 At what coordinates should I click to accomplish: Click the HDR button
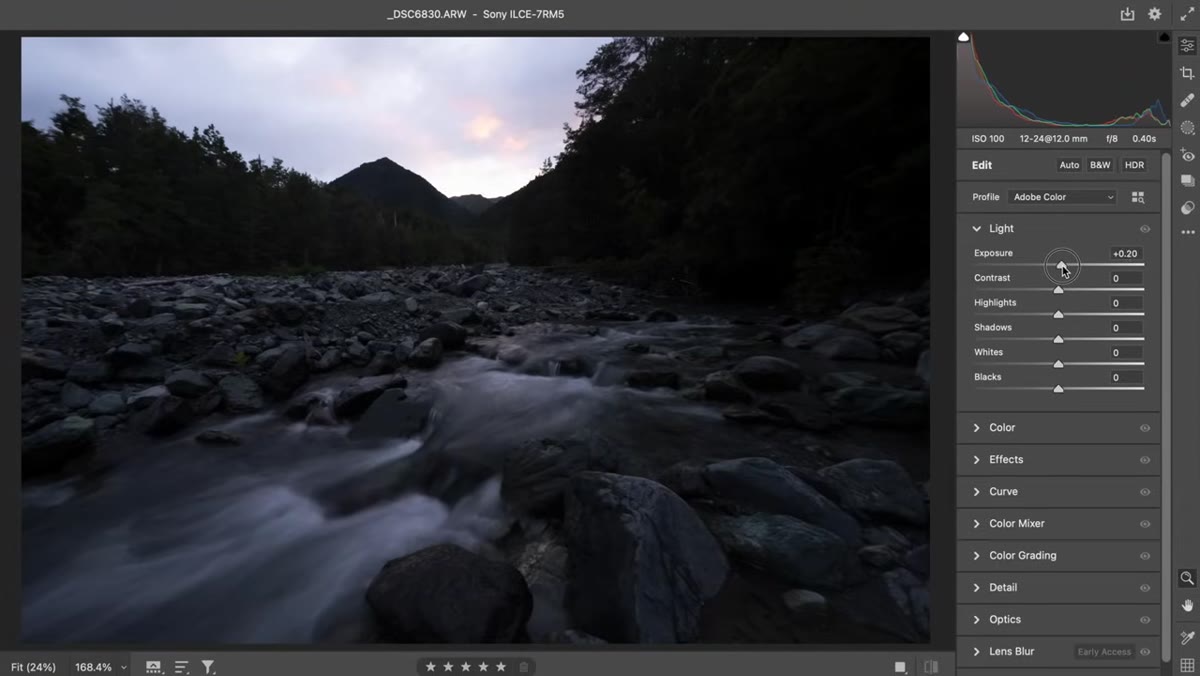point(1134,165)
